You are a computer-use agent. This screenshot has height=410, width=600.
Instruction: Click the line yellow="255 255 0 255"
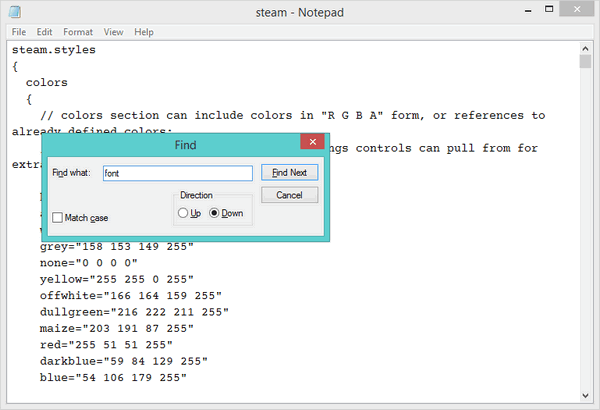(117, 279)
